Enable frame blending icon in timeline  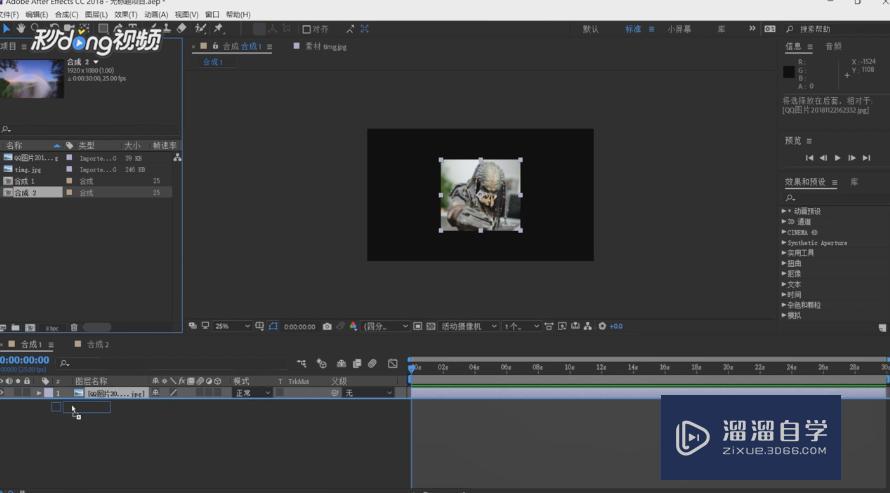click(357, 364)
